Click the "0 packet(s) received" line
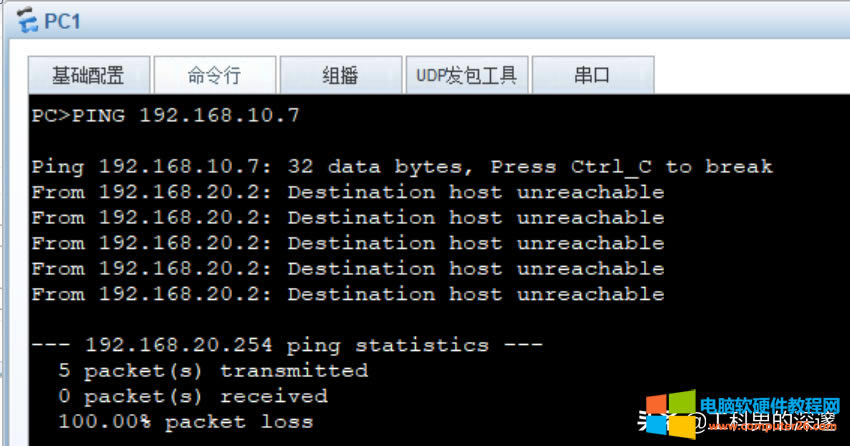 click(192, 396)
